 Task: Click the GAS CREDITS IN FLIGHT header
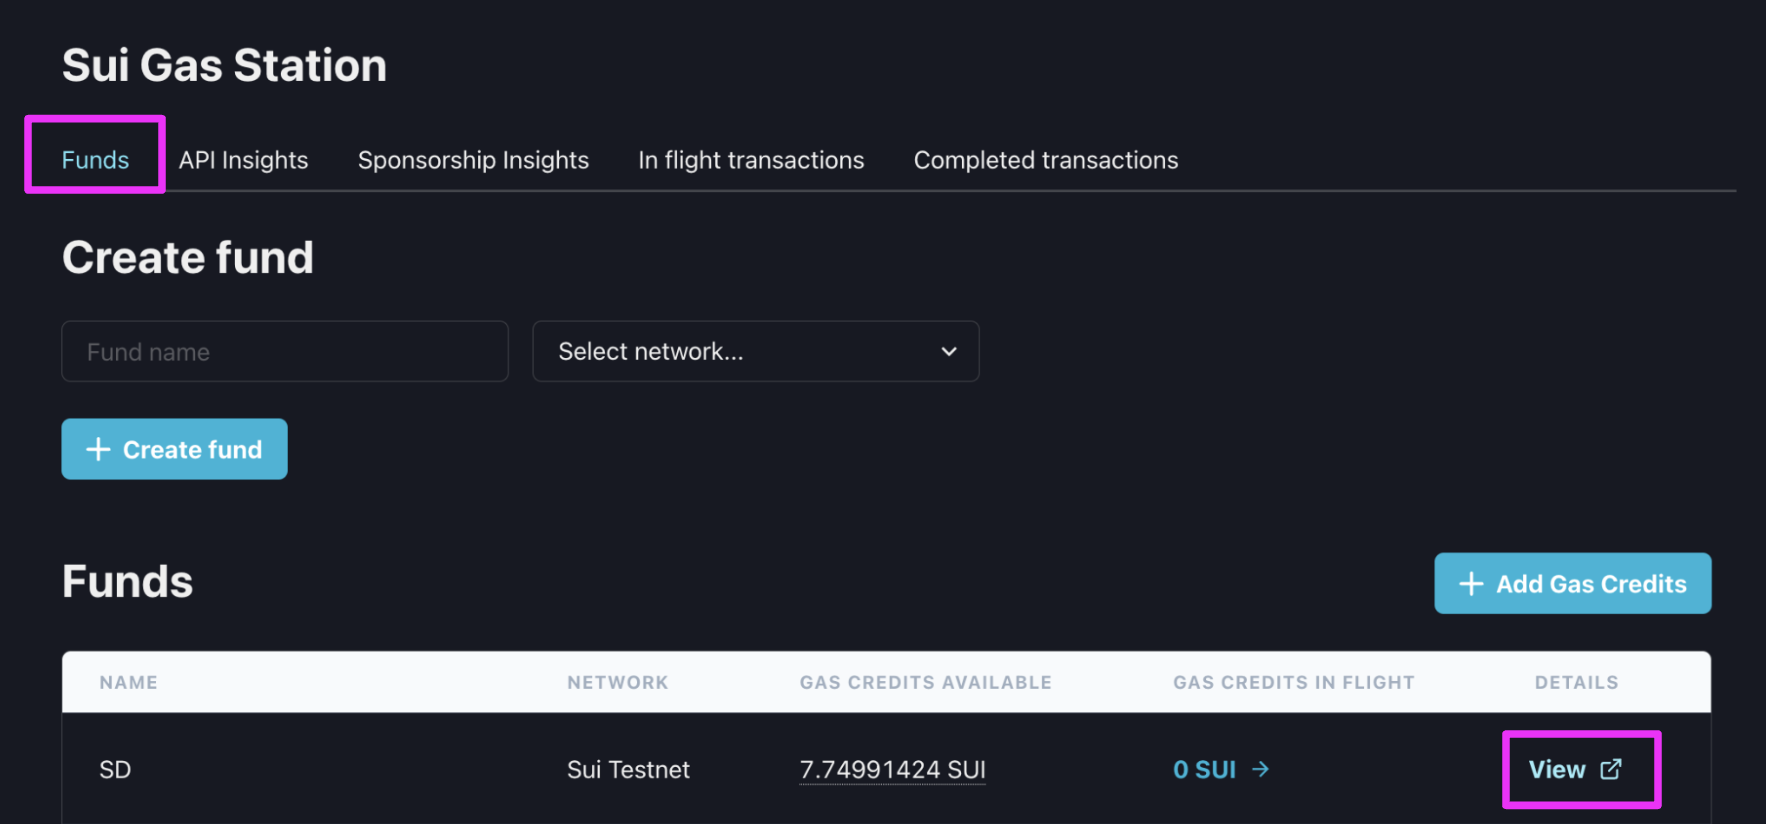(x=1293, y=682)
